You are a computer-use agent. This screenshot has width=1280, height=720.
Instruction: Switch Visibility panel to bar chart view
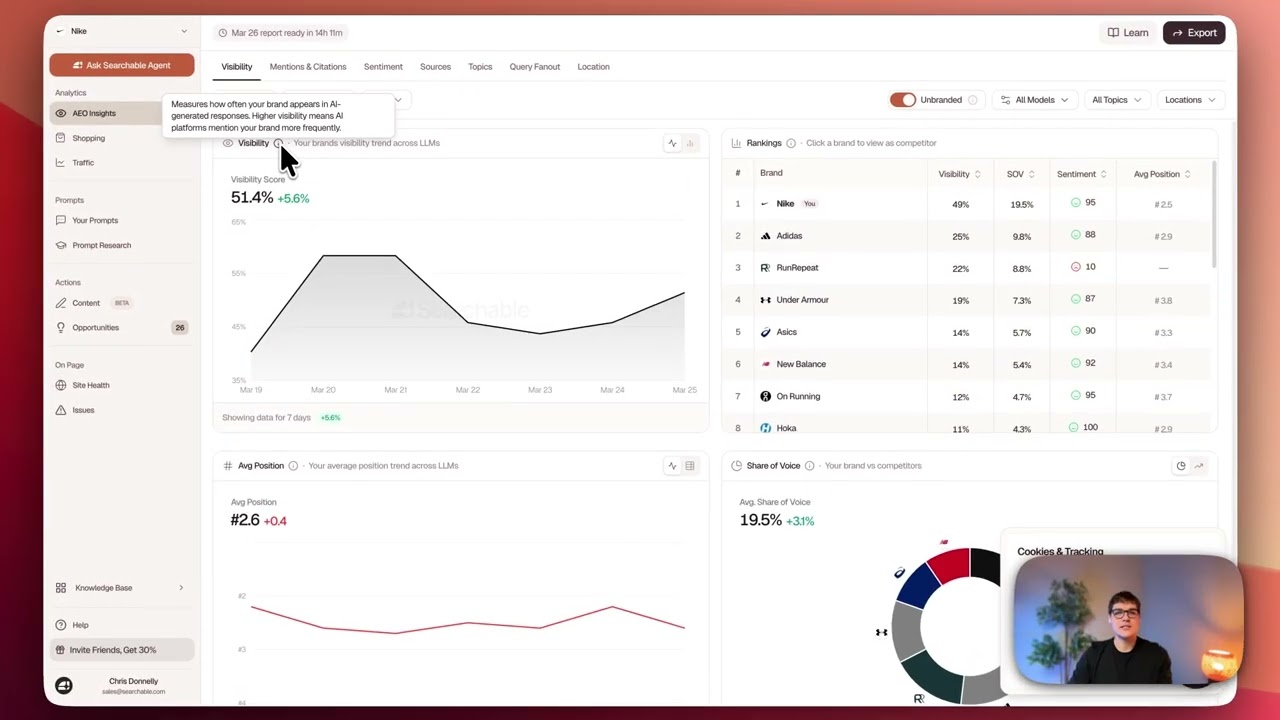point(689,143)
